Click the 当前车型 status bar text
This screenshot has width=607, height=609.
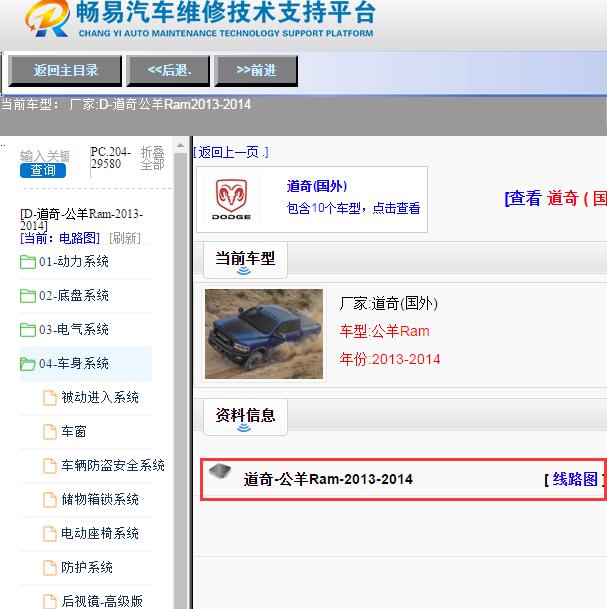[x=126, y=105]
